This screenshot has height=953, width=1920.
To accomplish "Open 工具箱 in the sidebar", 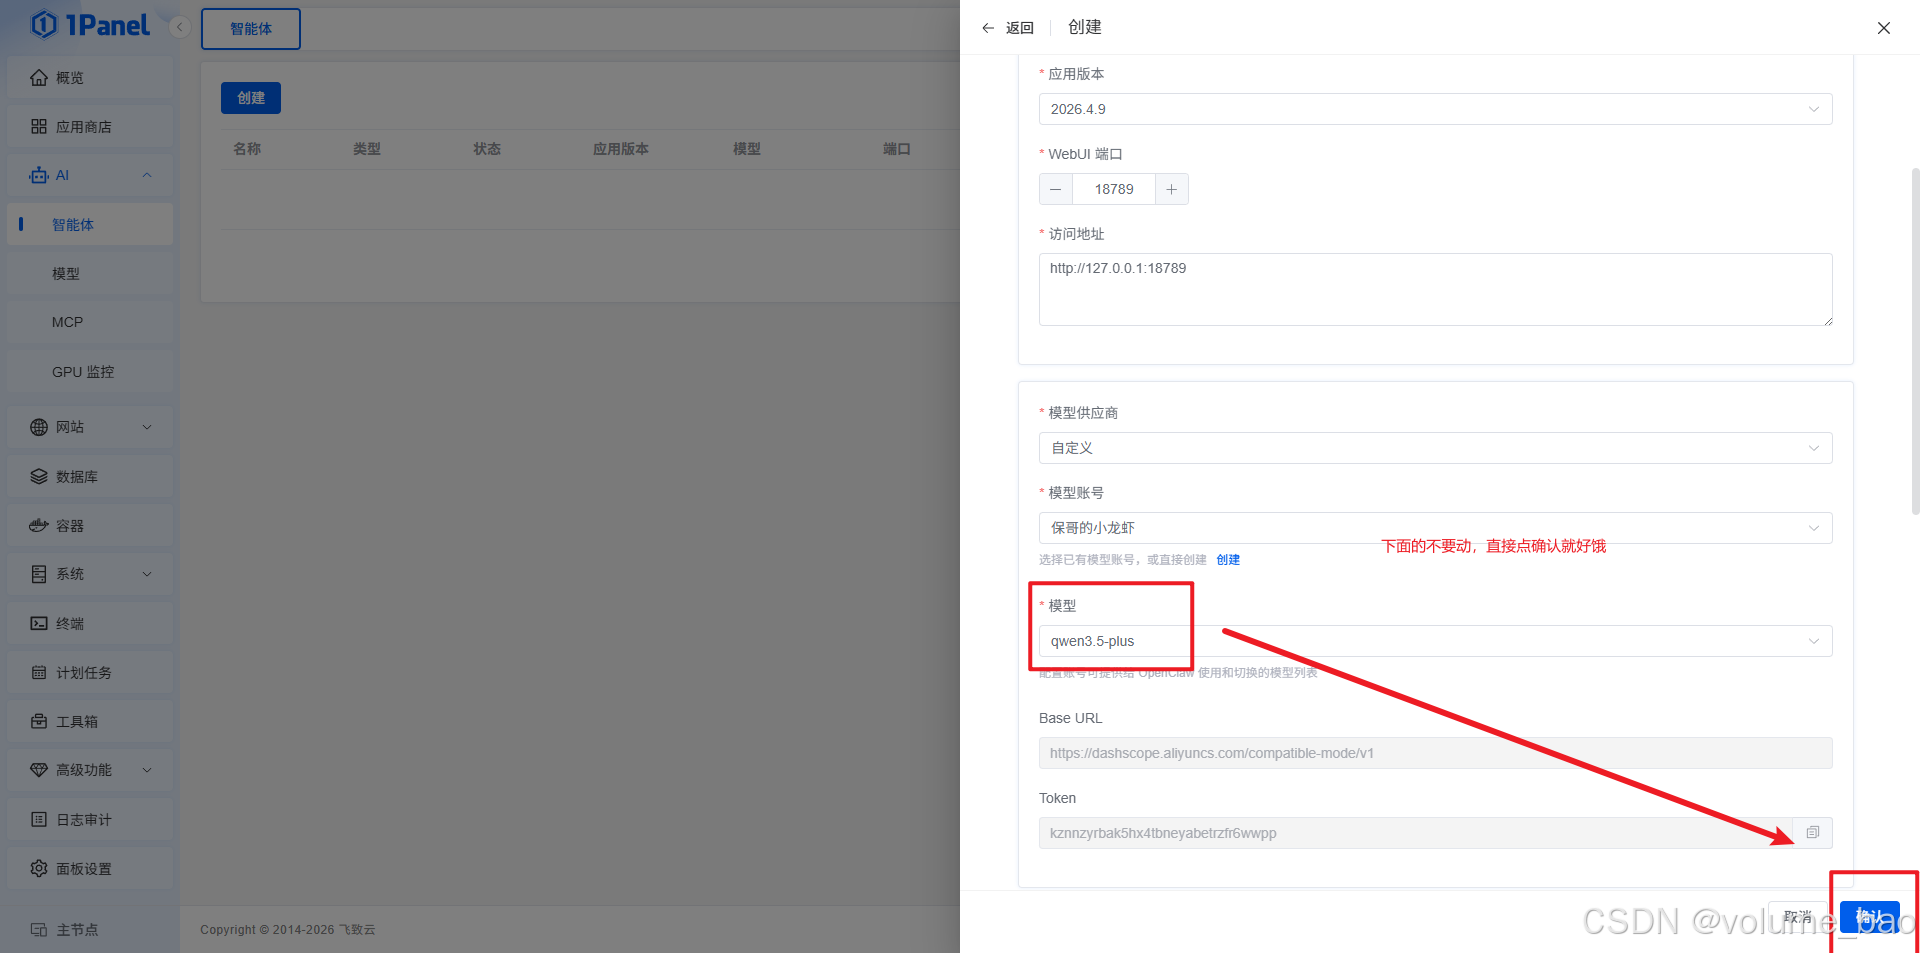I will (90, 722).
